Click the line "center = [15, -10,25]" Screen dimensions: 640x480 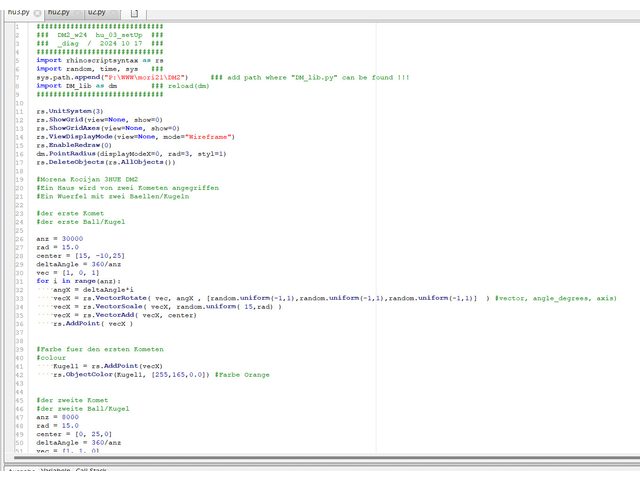[80, 256]
